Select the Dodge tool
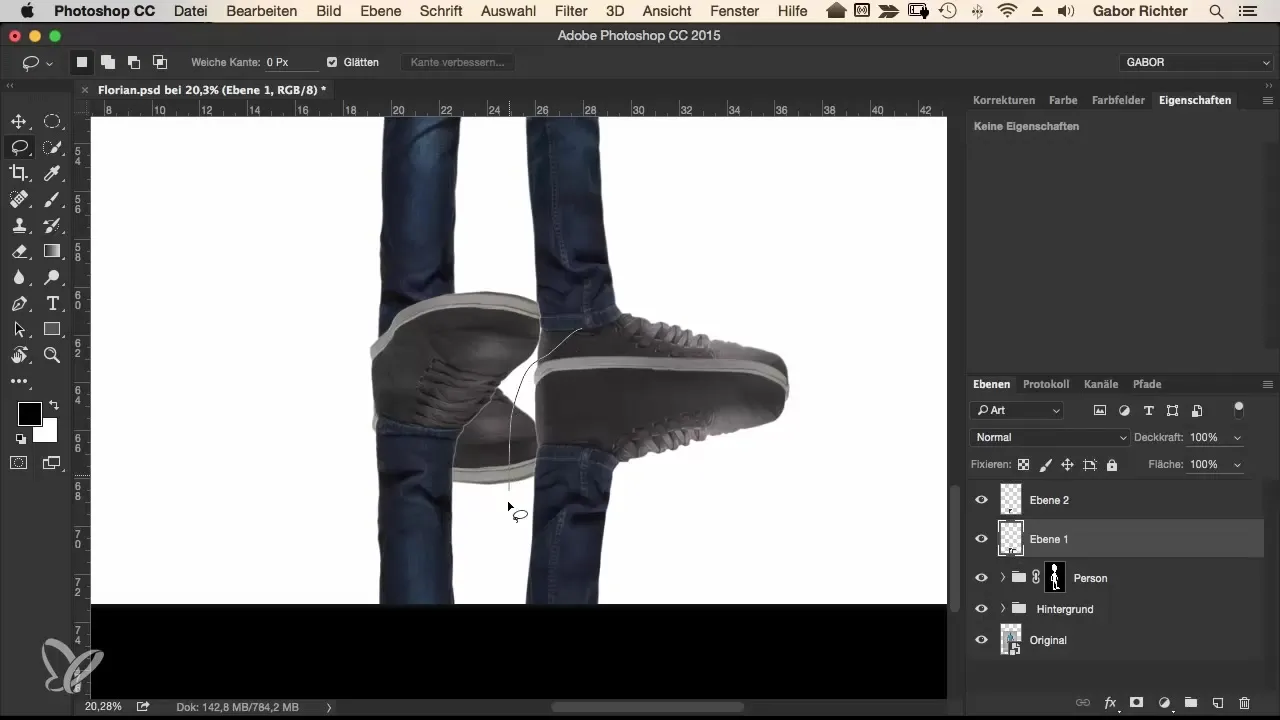This screenshot has height=720, width=1280. (x=52, y=277)
